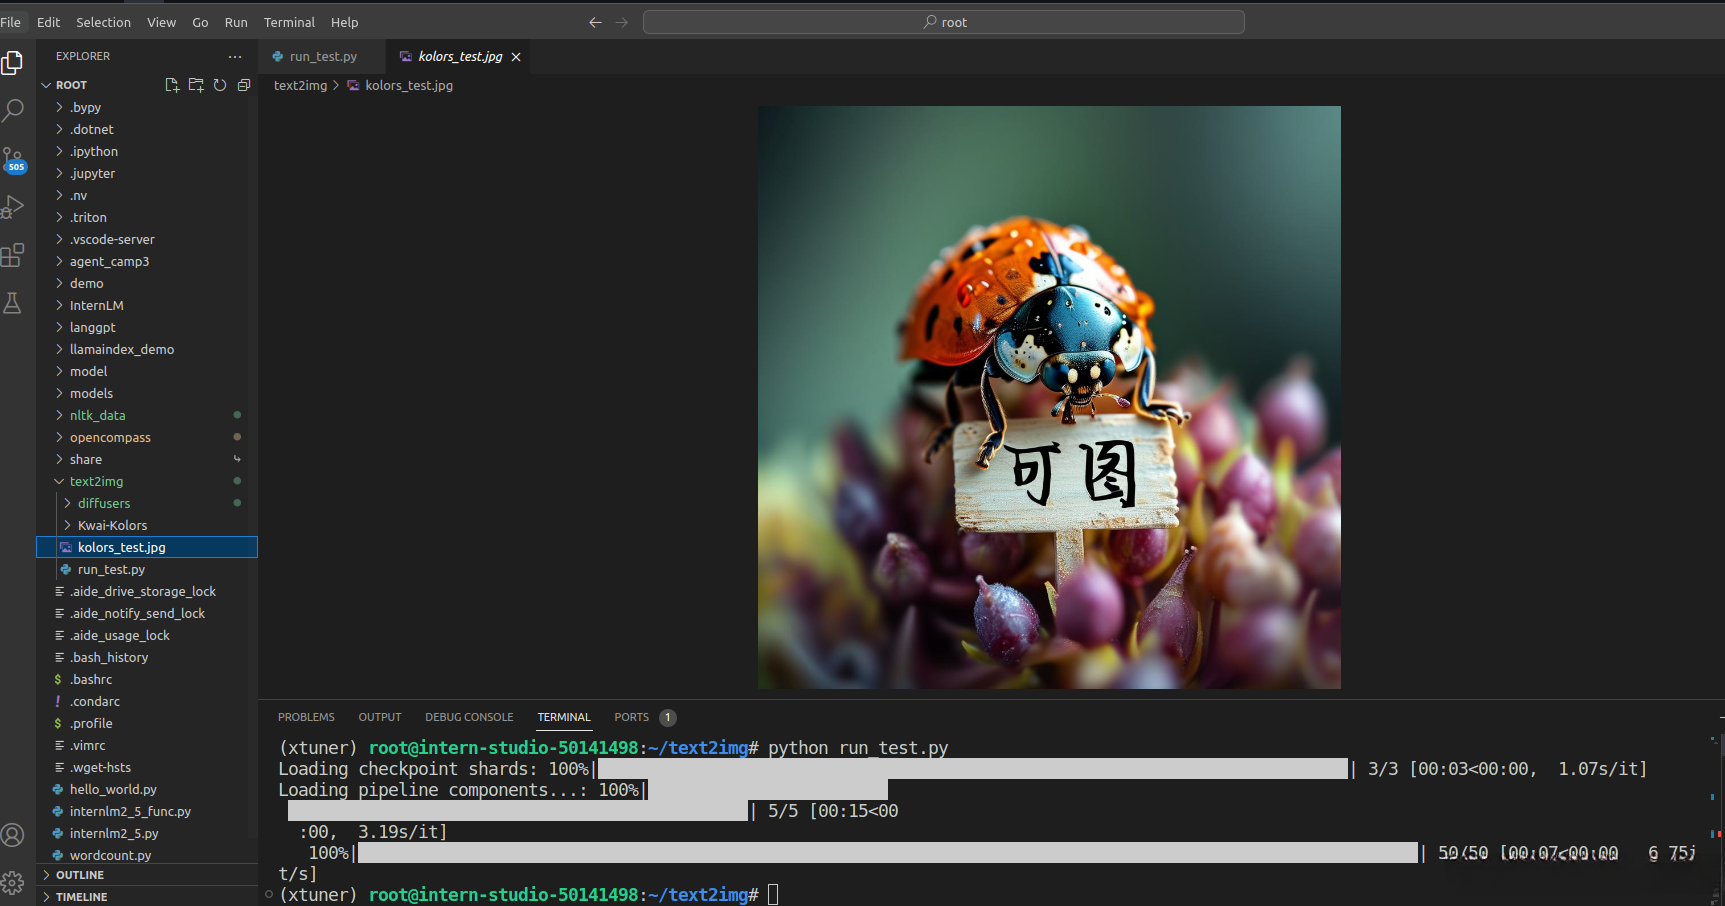Viewport: 1725px width, 906px height.
Task: Open the Help menu
Action: (345, 22)
